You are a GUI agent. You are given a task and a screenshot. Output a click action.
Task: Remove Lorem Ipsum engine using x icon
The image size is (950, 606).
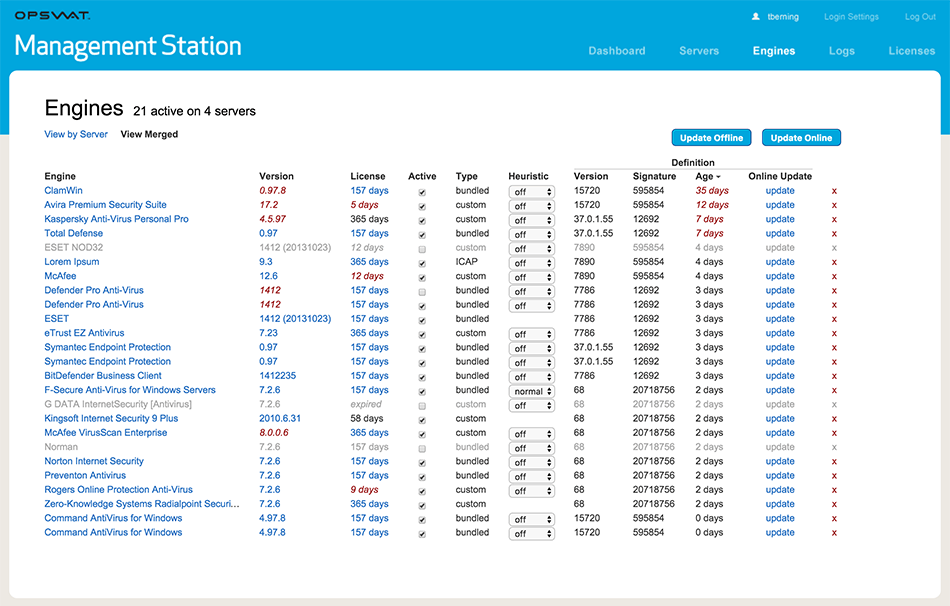pyautogui.click(x=834, y=262)
